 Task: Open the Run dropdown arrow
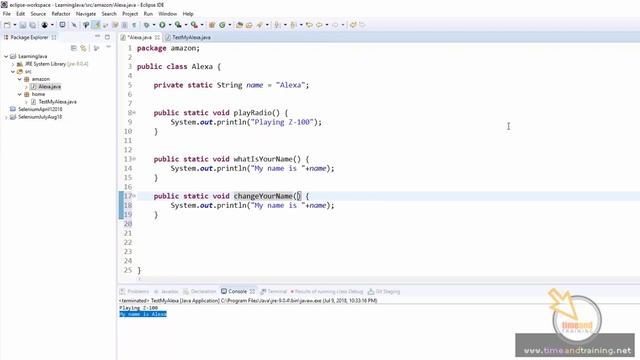tap(170, 25)
